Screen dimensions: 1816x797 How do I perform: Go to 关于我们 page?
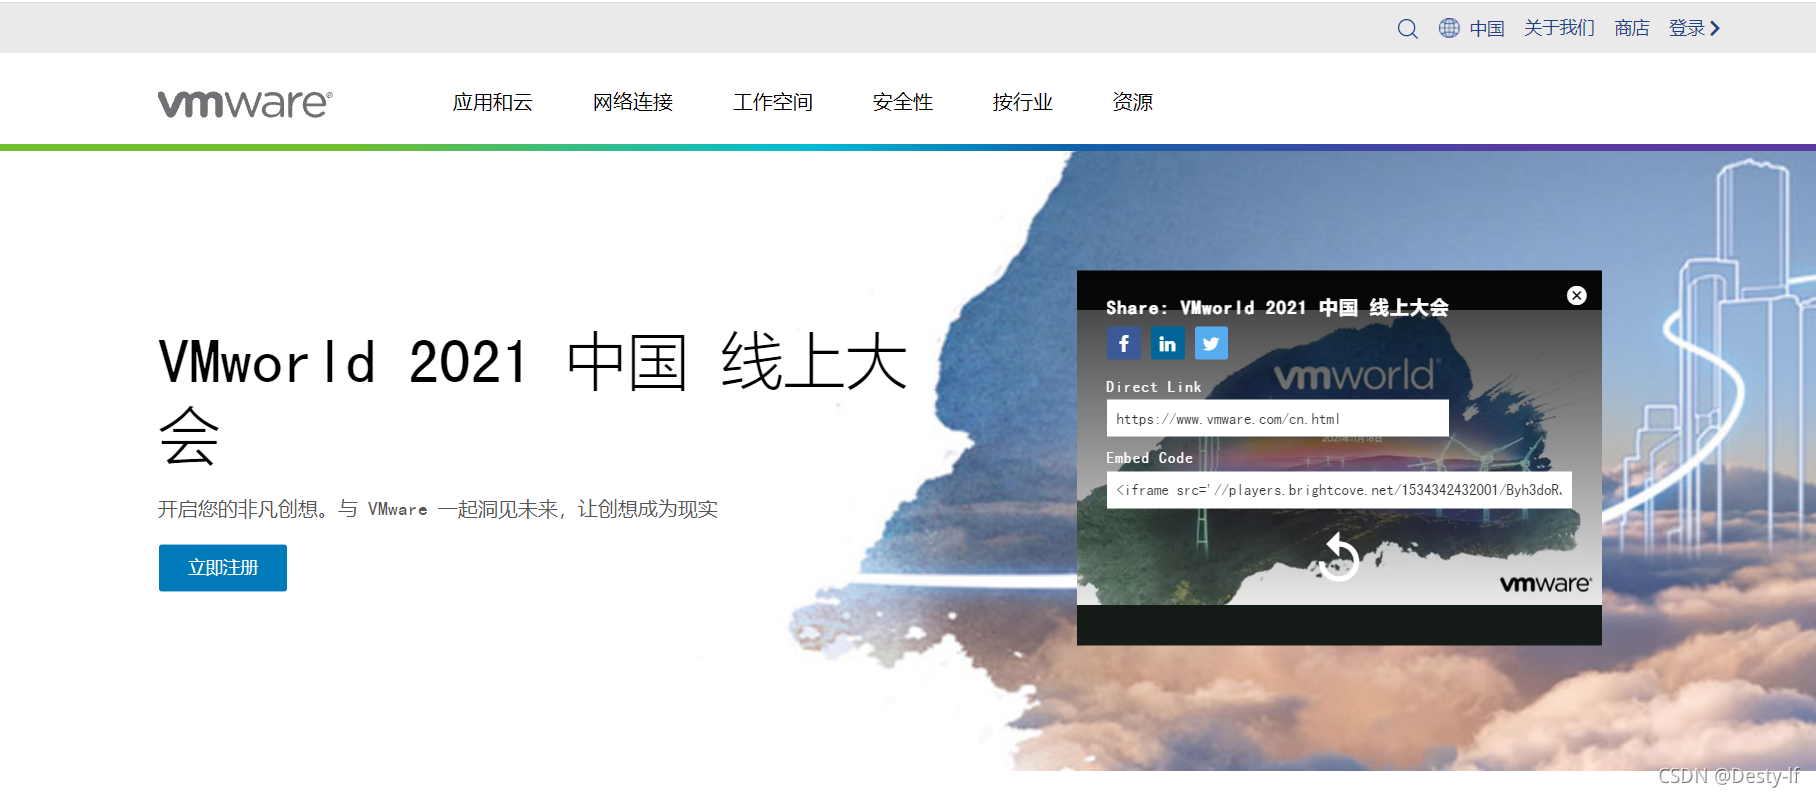[1559, 28]
